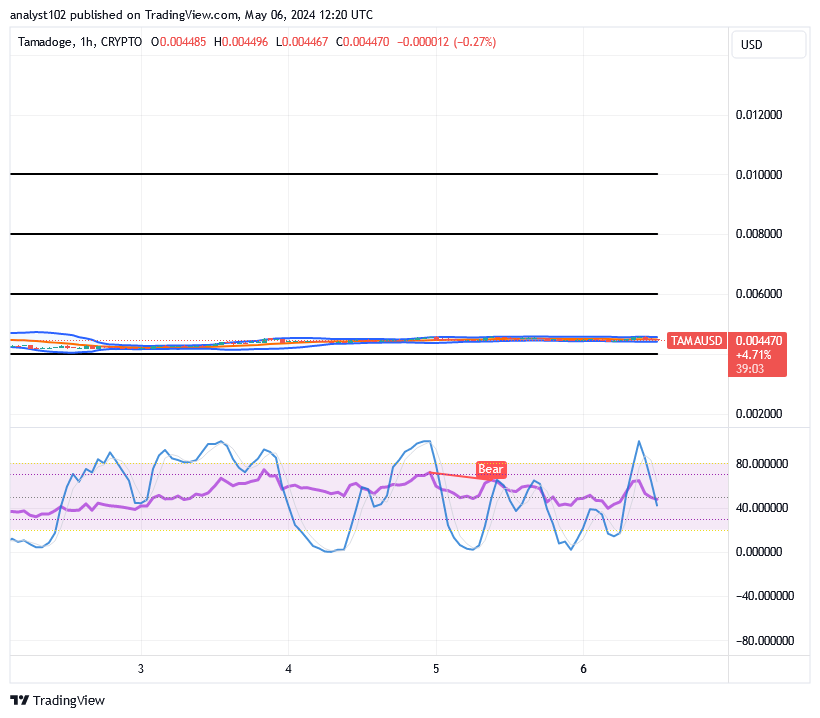Click the 0.010000 price axis label
The height and width of the screenshot is (718, 820).
pos(759,175)
